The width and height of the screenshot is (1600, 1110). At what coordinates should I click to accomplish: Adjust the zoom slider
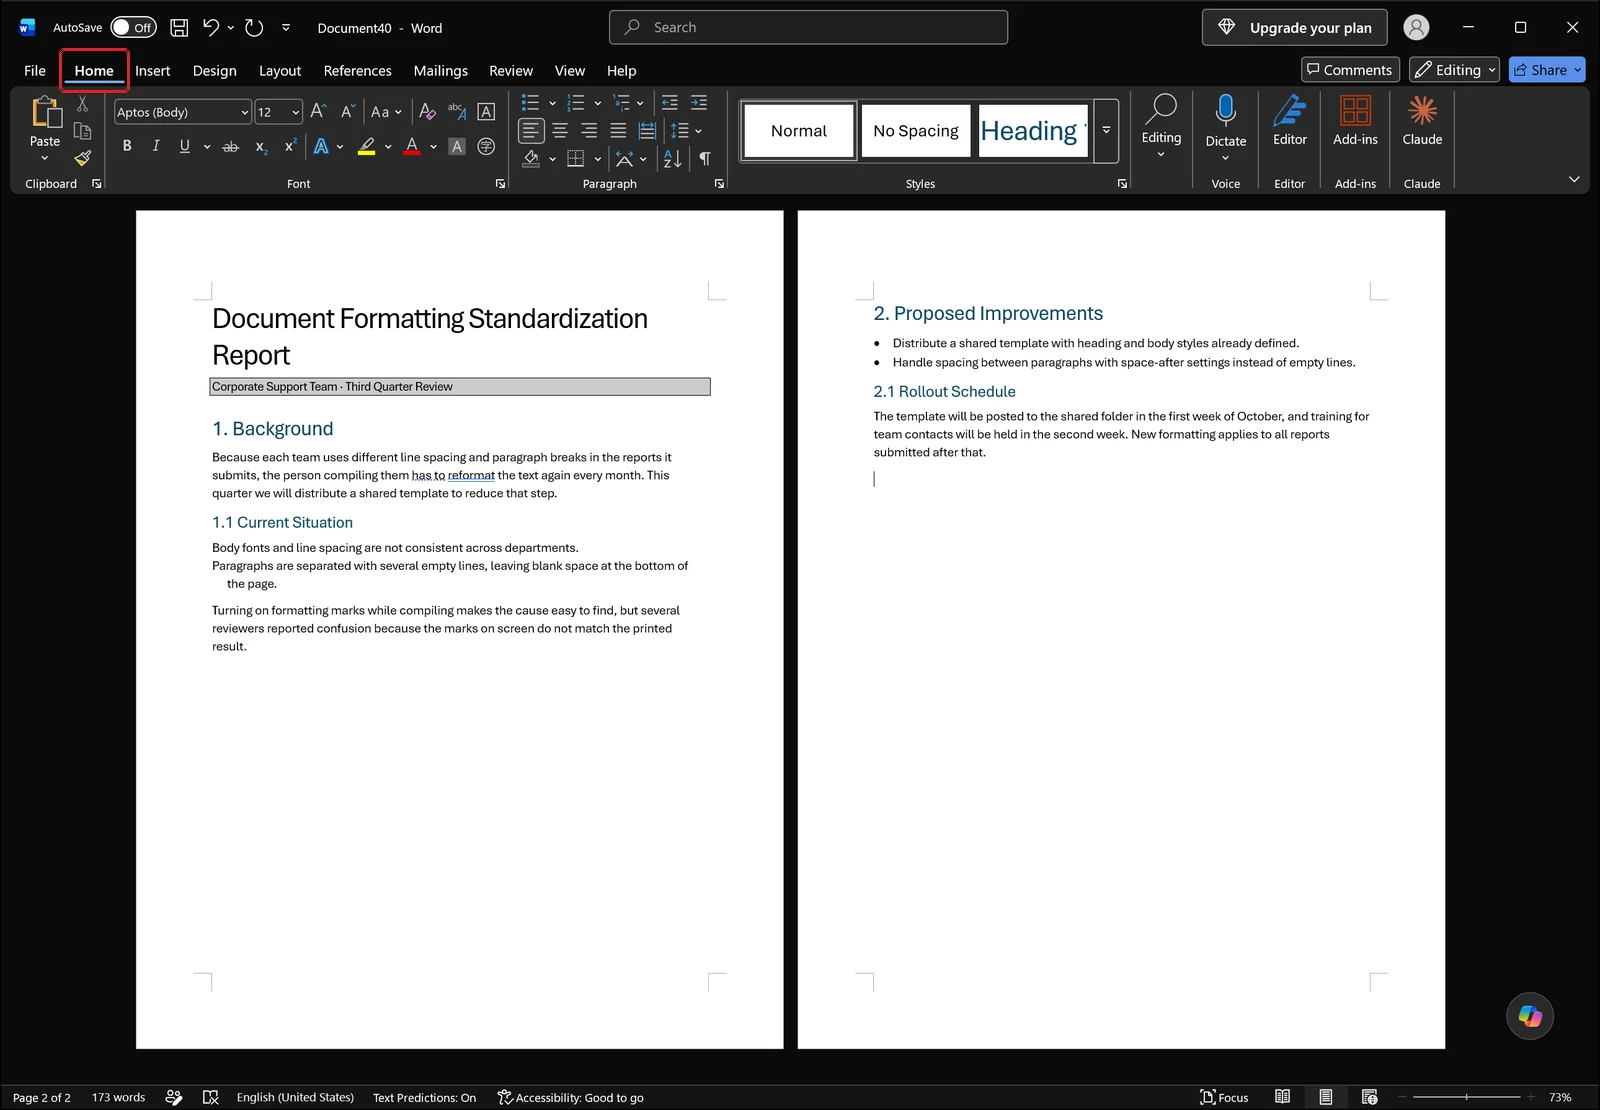1467,1097
